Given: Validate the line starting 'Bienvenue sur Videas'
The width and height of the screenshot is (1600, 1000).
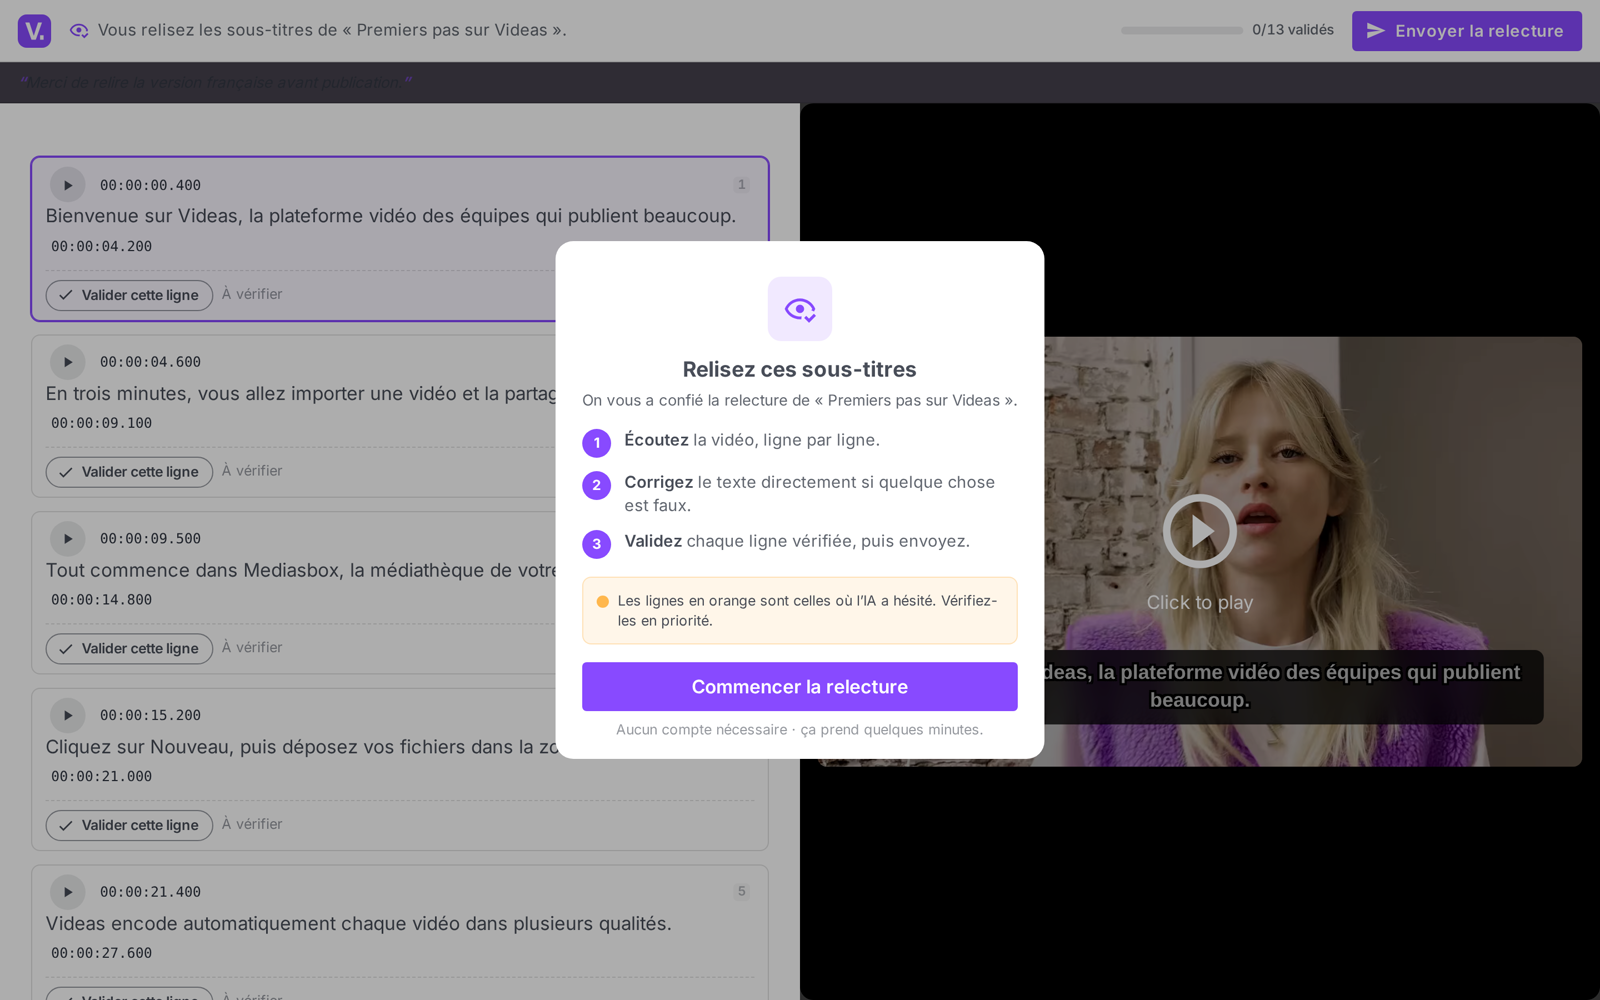Looking at the screenshot, I should [129, 295].
